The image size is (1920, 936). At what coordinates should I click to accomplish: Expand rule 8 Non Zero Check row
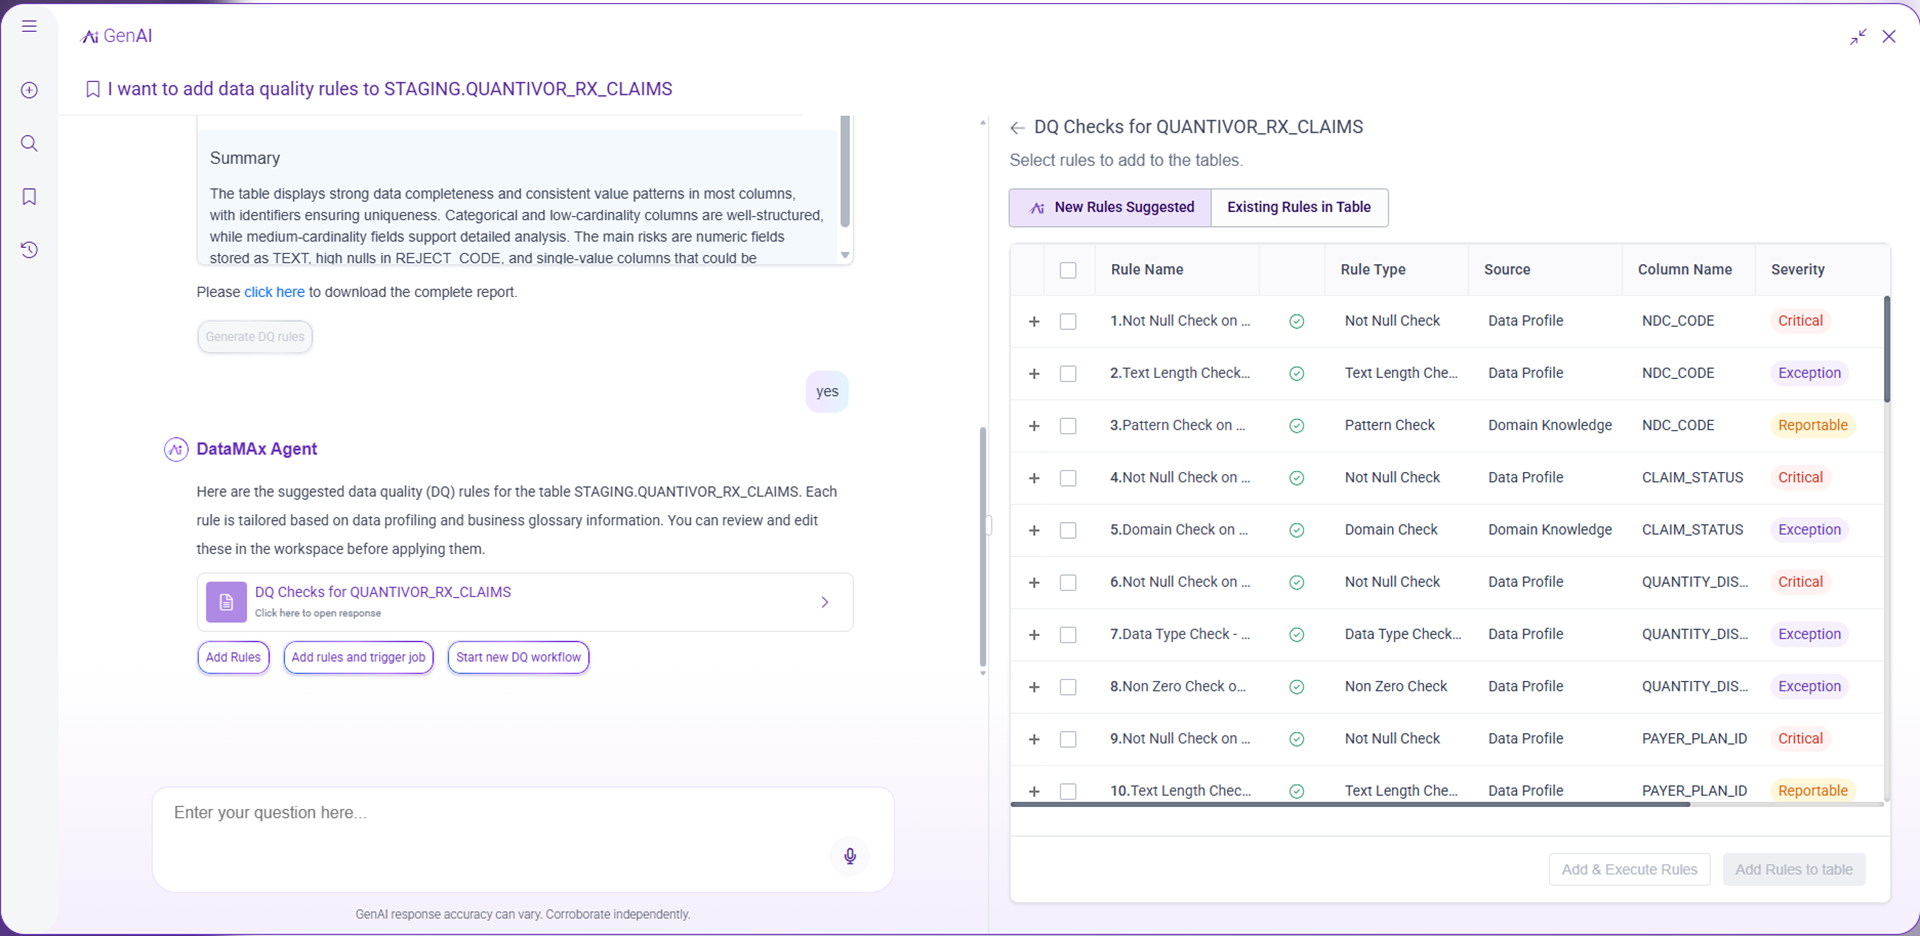[1034, 687]
